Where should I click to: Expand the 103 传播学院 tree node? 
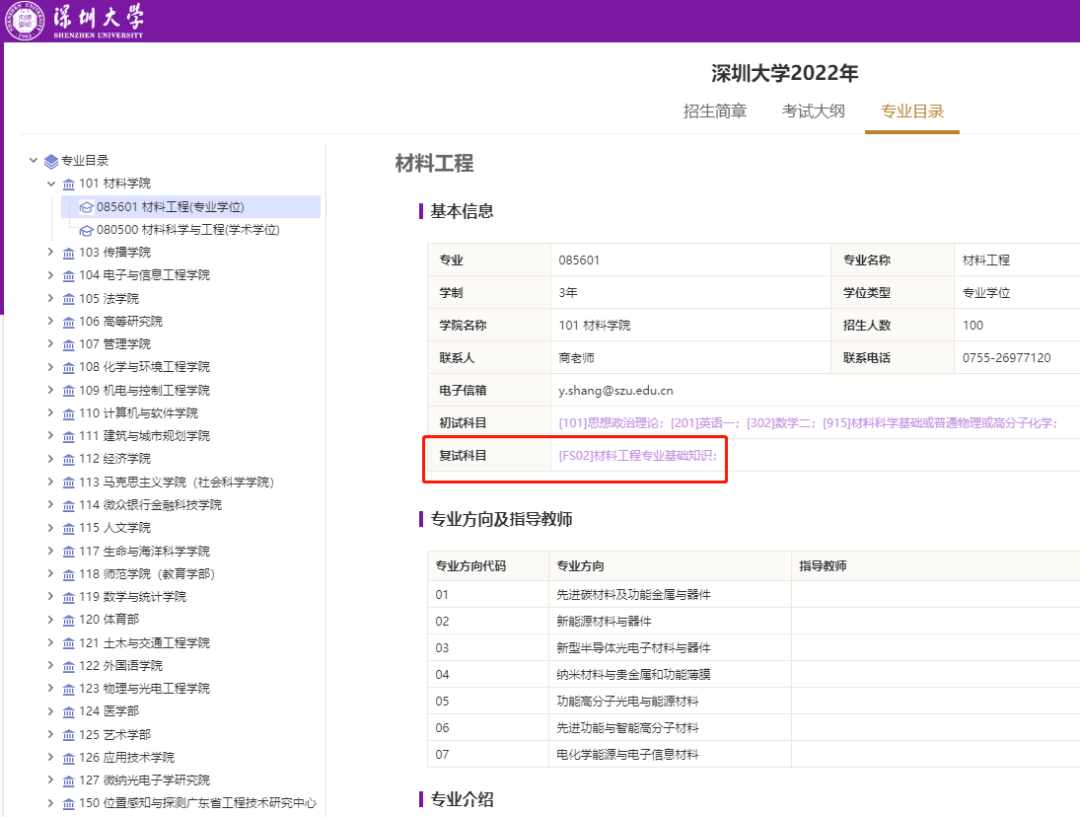(x=51, y=252)
